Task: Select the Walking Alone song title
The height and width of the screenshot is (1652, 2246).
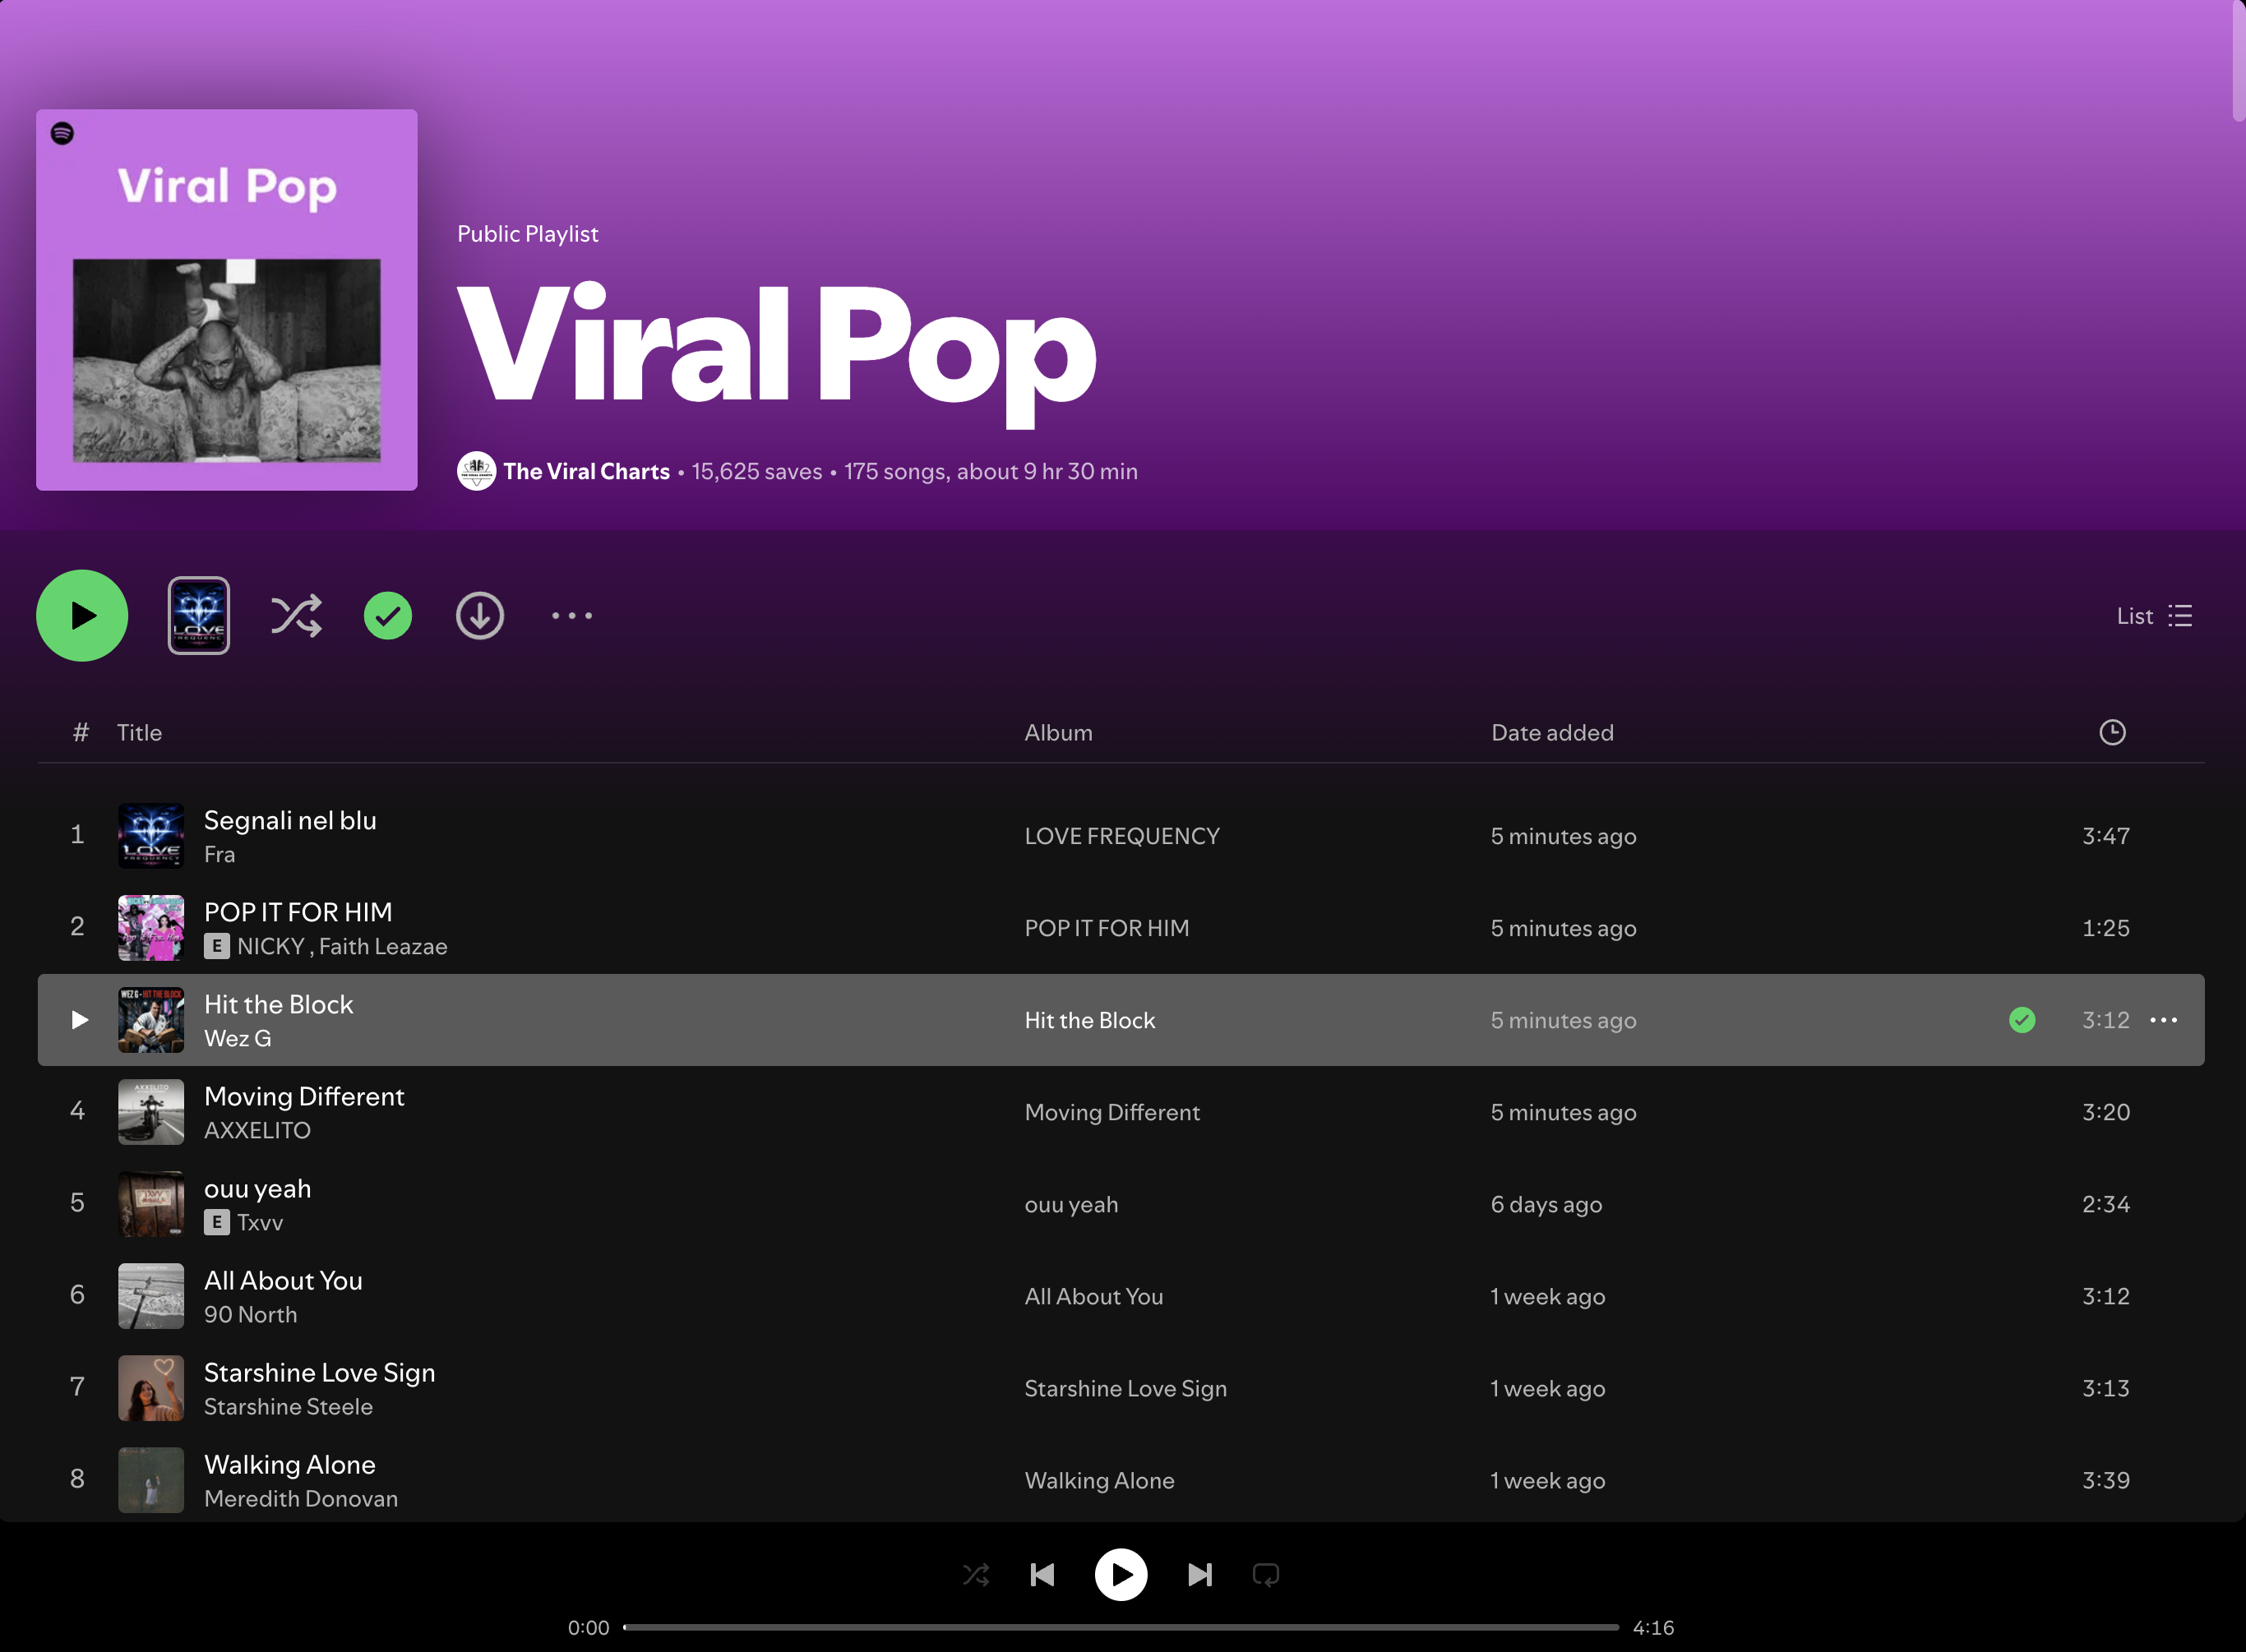Action: pos(290,1464)
